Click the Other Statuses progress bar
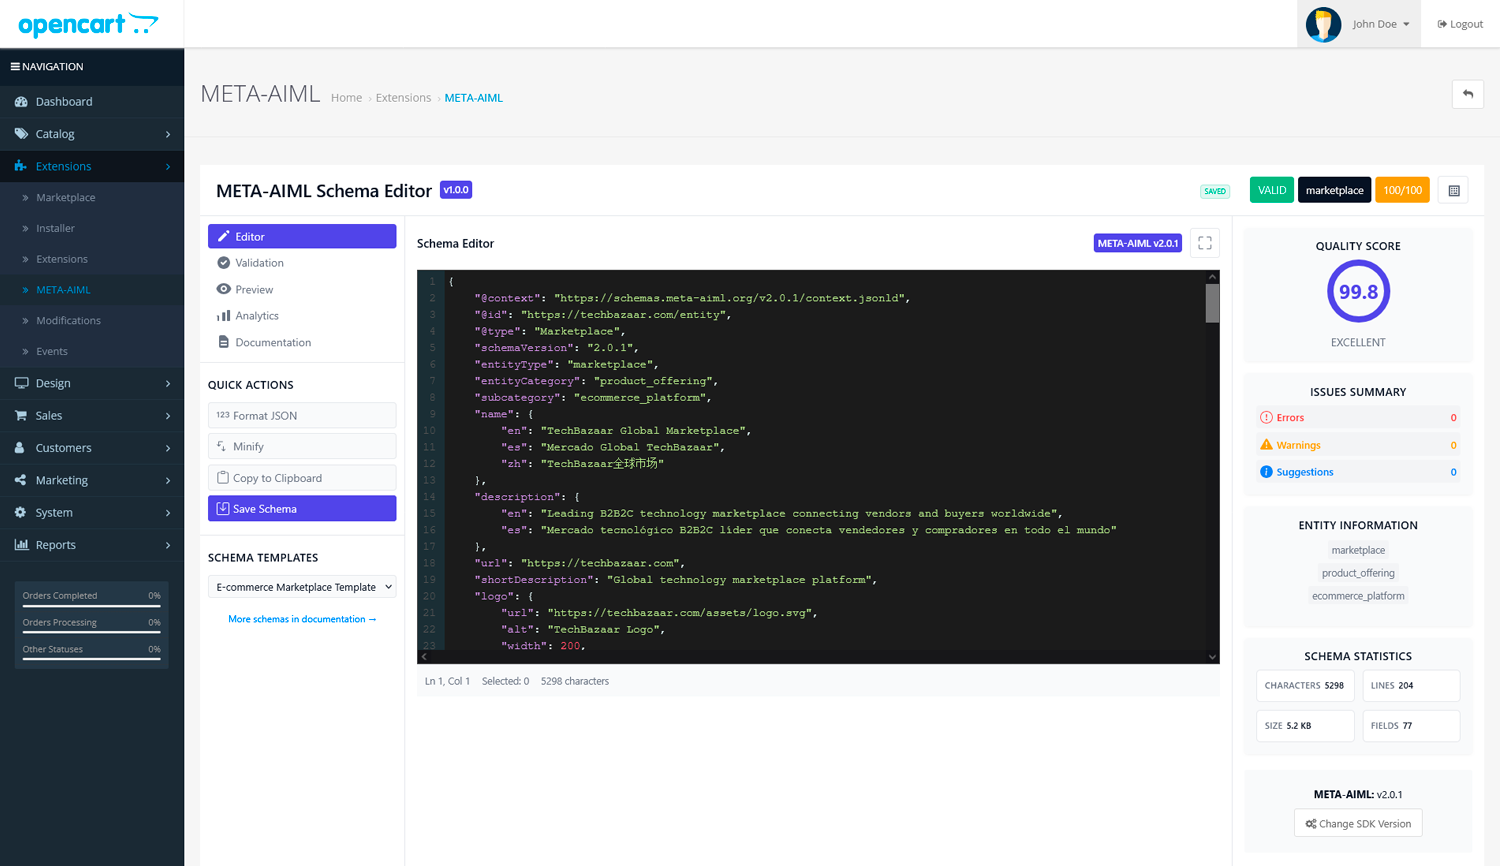This screenshot has width=1500, height=866. pyautogui.click(x=91, y=660)
